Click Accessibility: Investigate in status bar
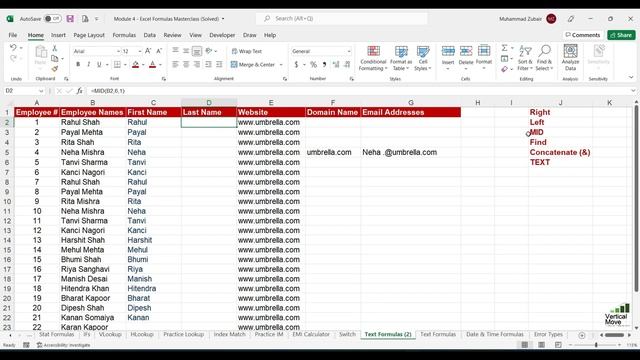 coord(64,345)
